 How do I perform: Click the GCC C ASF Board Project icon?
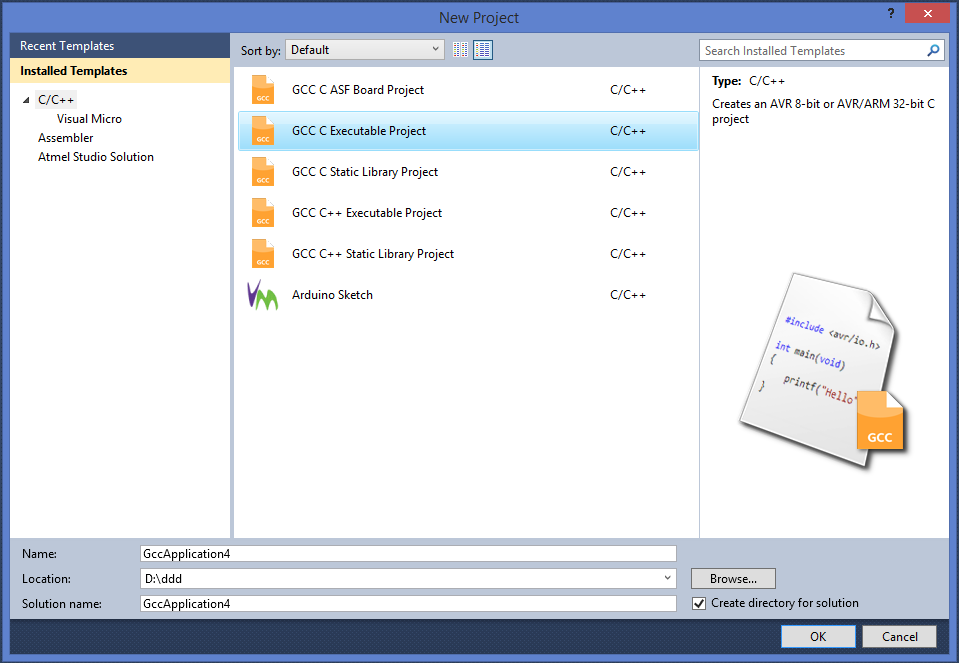[x=263, y=90]
